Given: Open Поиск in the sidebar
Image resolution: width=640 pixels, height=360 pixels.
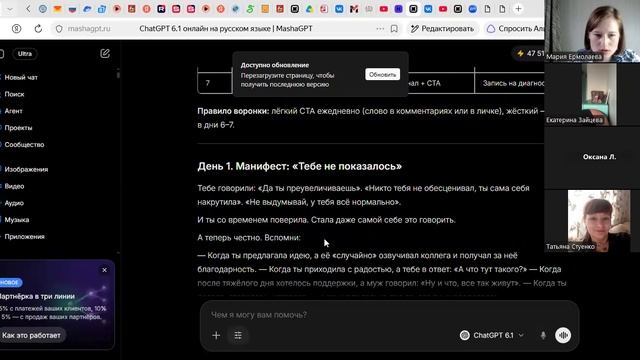Looking at the screenshot, I should 14,94.
